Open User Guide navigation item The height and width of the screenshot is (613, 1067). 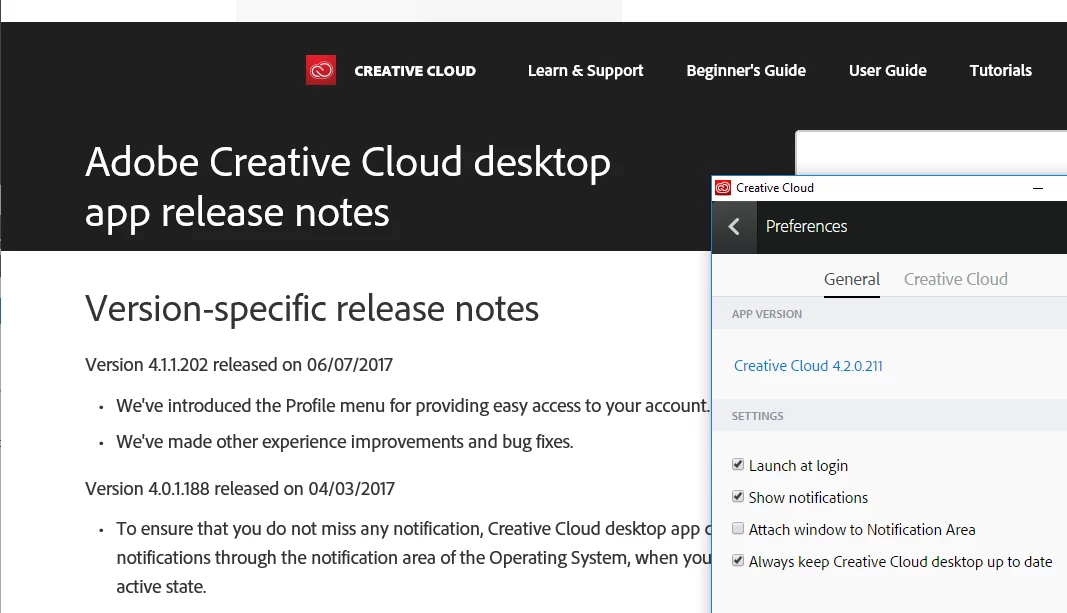pos(887,71)
